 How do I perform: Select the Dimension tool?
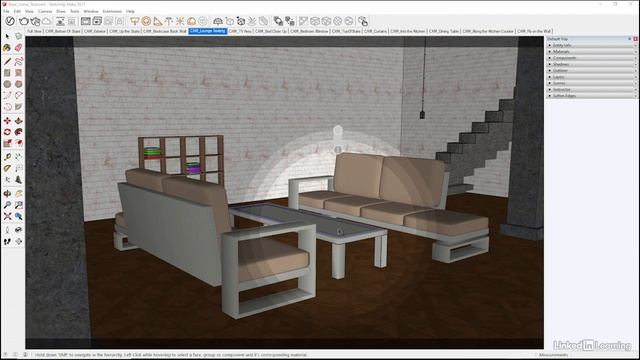click(x=18, y=157)
